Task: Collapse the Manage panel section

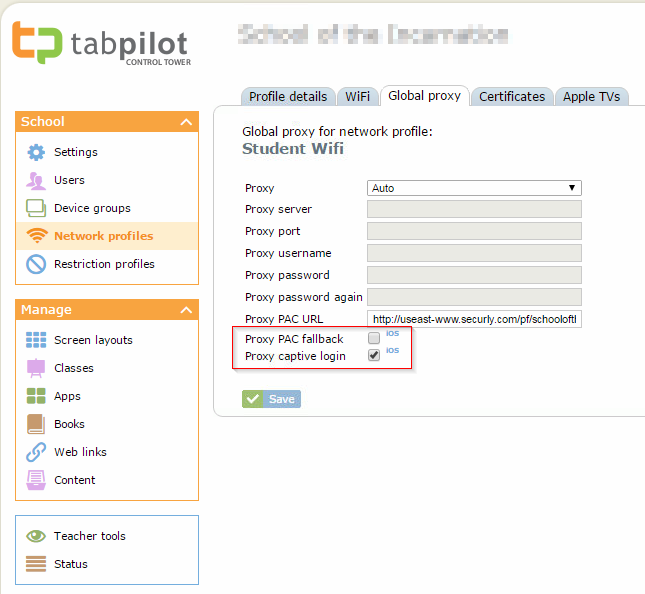Action: click(x=185, y=310)
